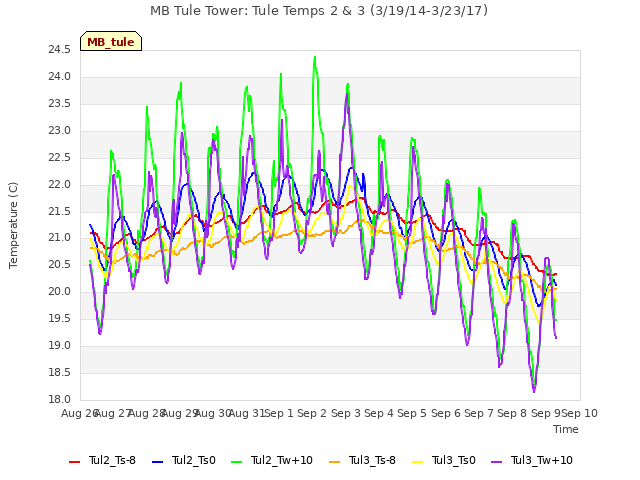
Task: Click the 24.5 y-axis tick label
Action: click(x=60, y=49)
